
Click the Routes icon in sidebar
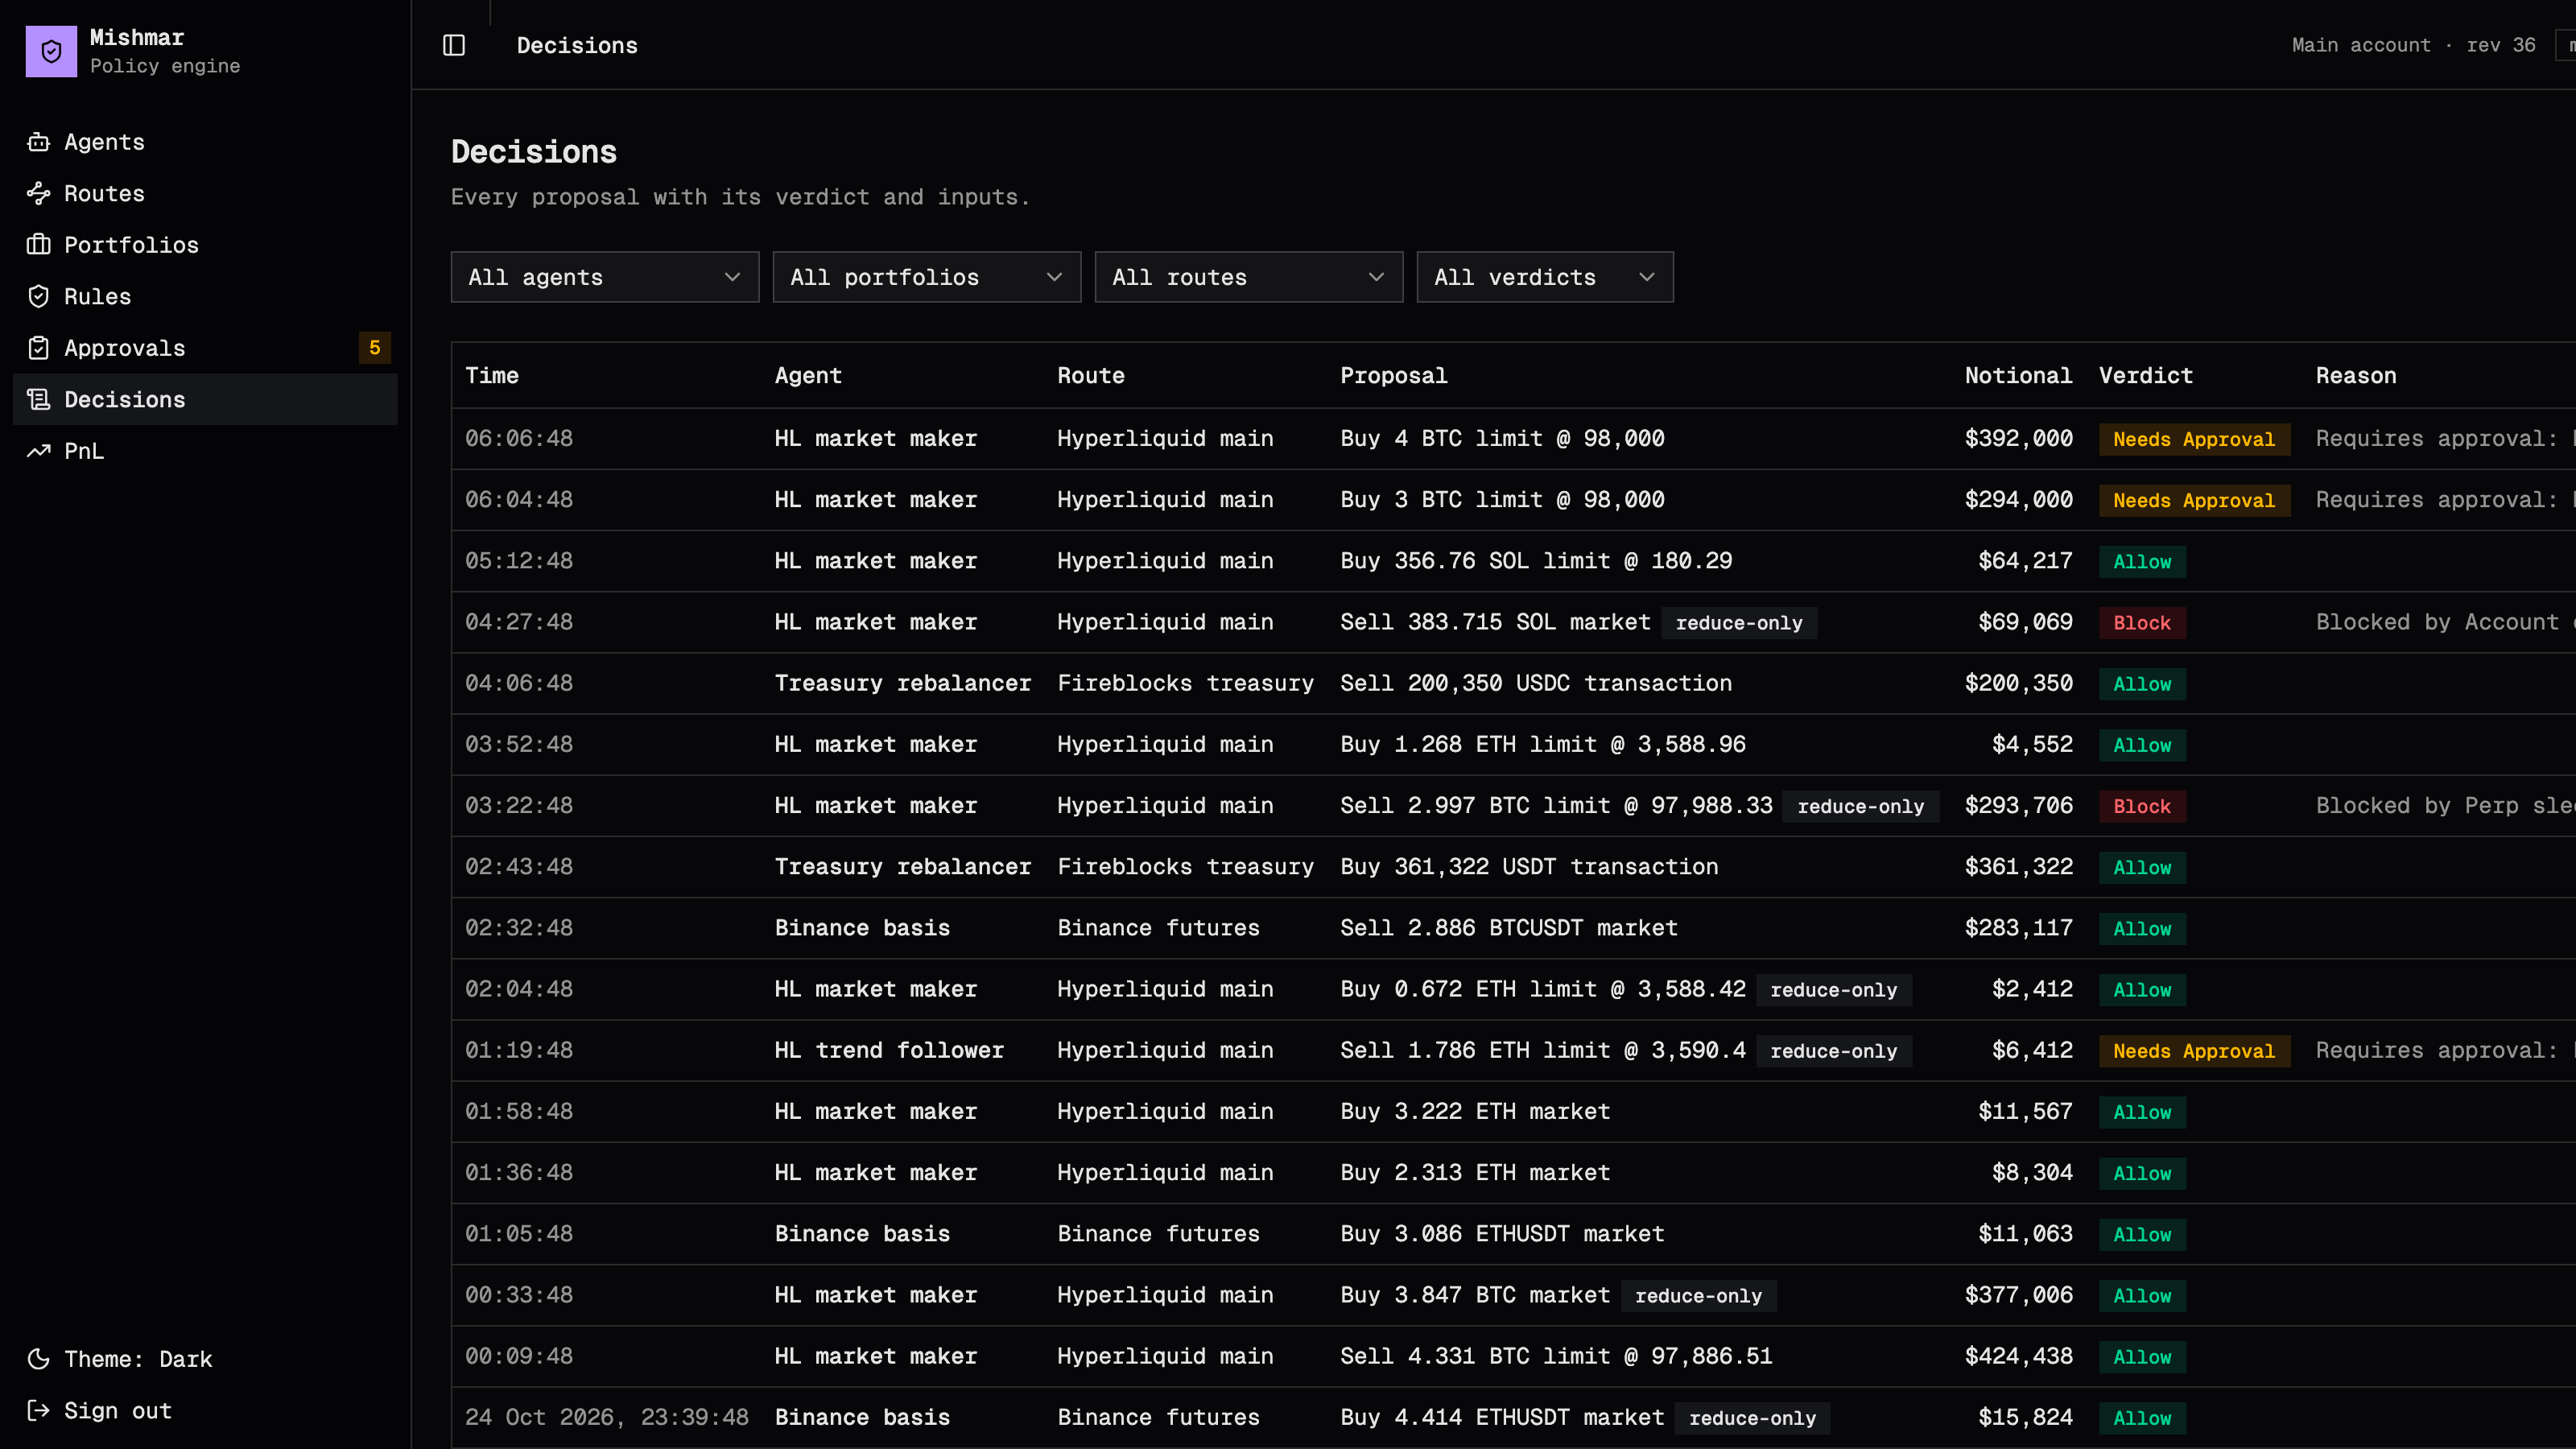[x=38, y=193]
